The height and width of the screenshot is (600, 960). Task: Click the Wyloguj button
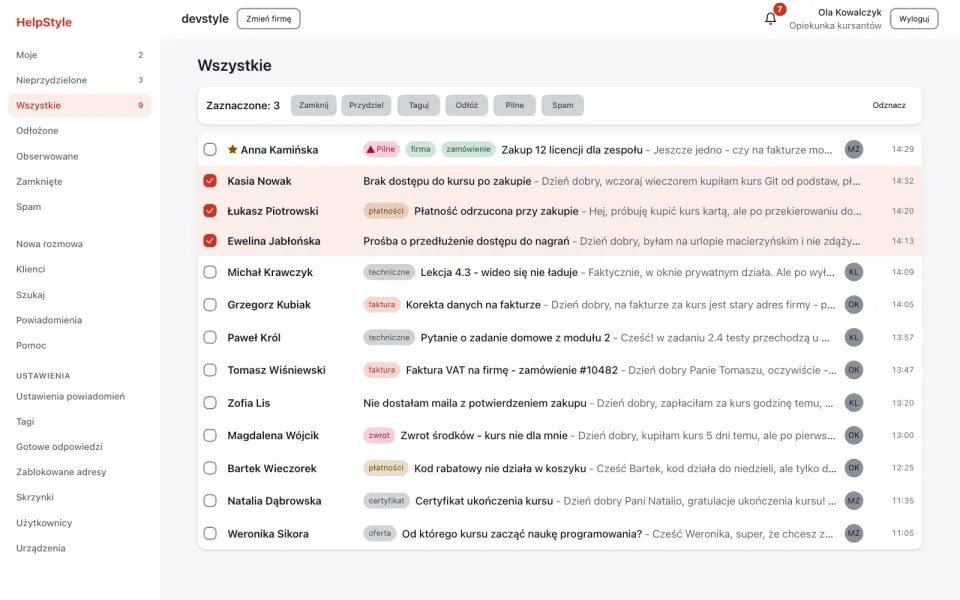[x=914, y=18]
